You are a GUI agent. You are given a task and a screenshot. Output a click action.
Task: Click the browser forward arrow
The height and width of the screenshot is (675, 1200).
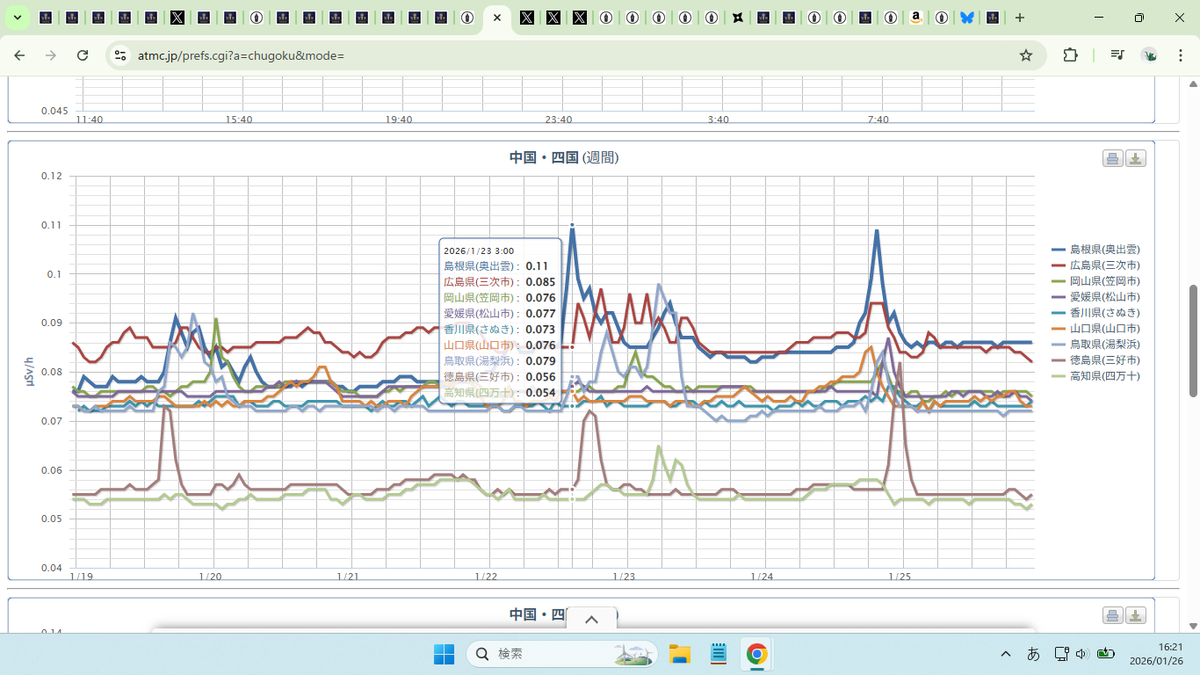point(51,56)
